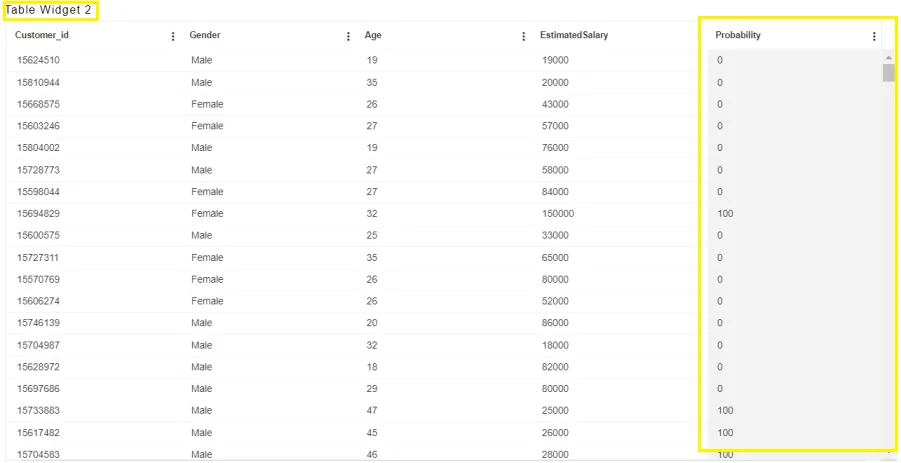Sort by the Customer_id column header

click(x=42, y=35)
